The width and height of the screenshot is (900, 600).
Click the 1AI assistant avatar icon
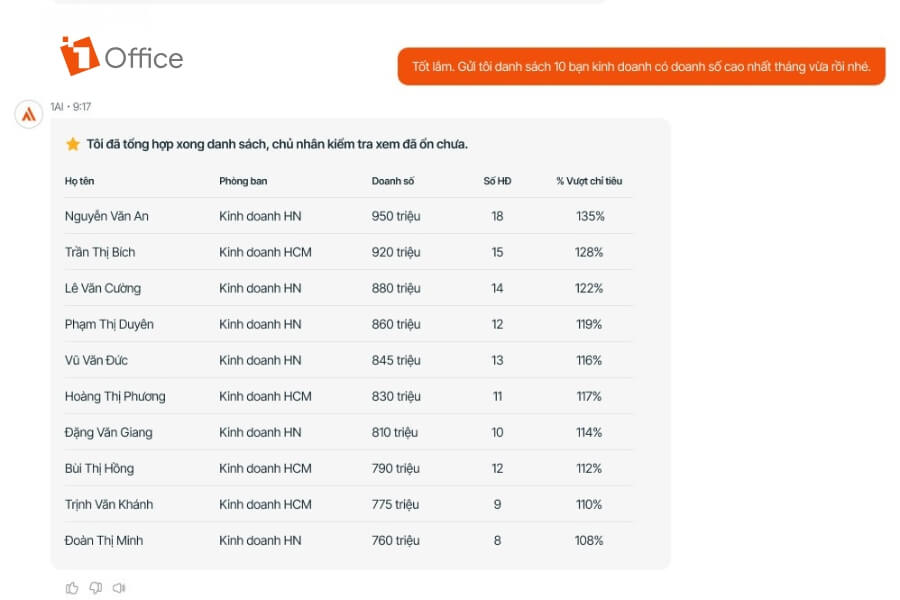pyautogui.click(x=29, y=114)
